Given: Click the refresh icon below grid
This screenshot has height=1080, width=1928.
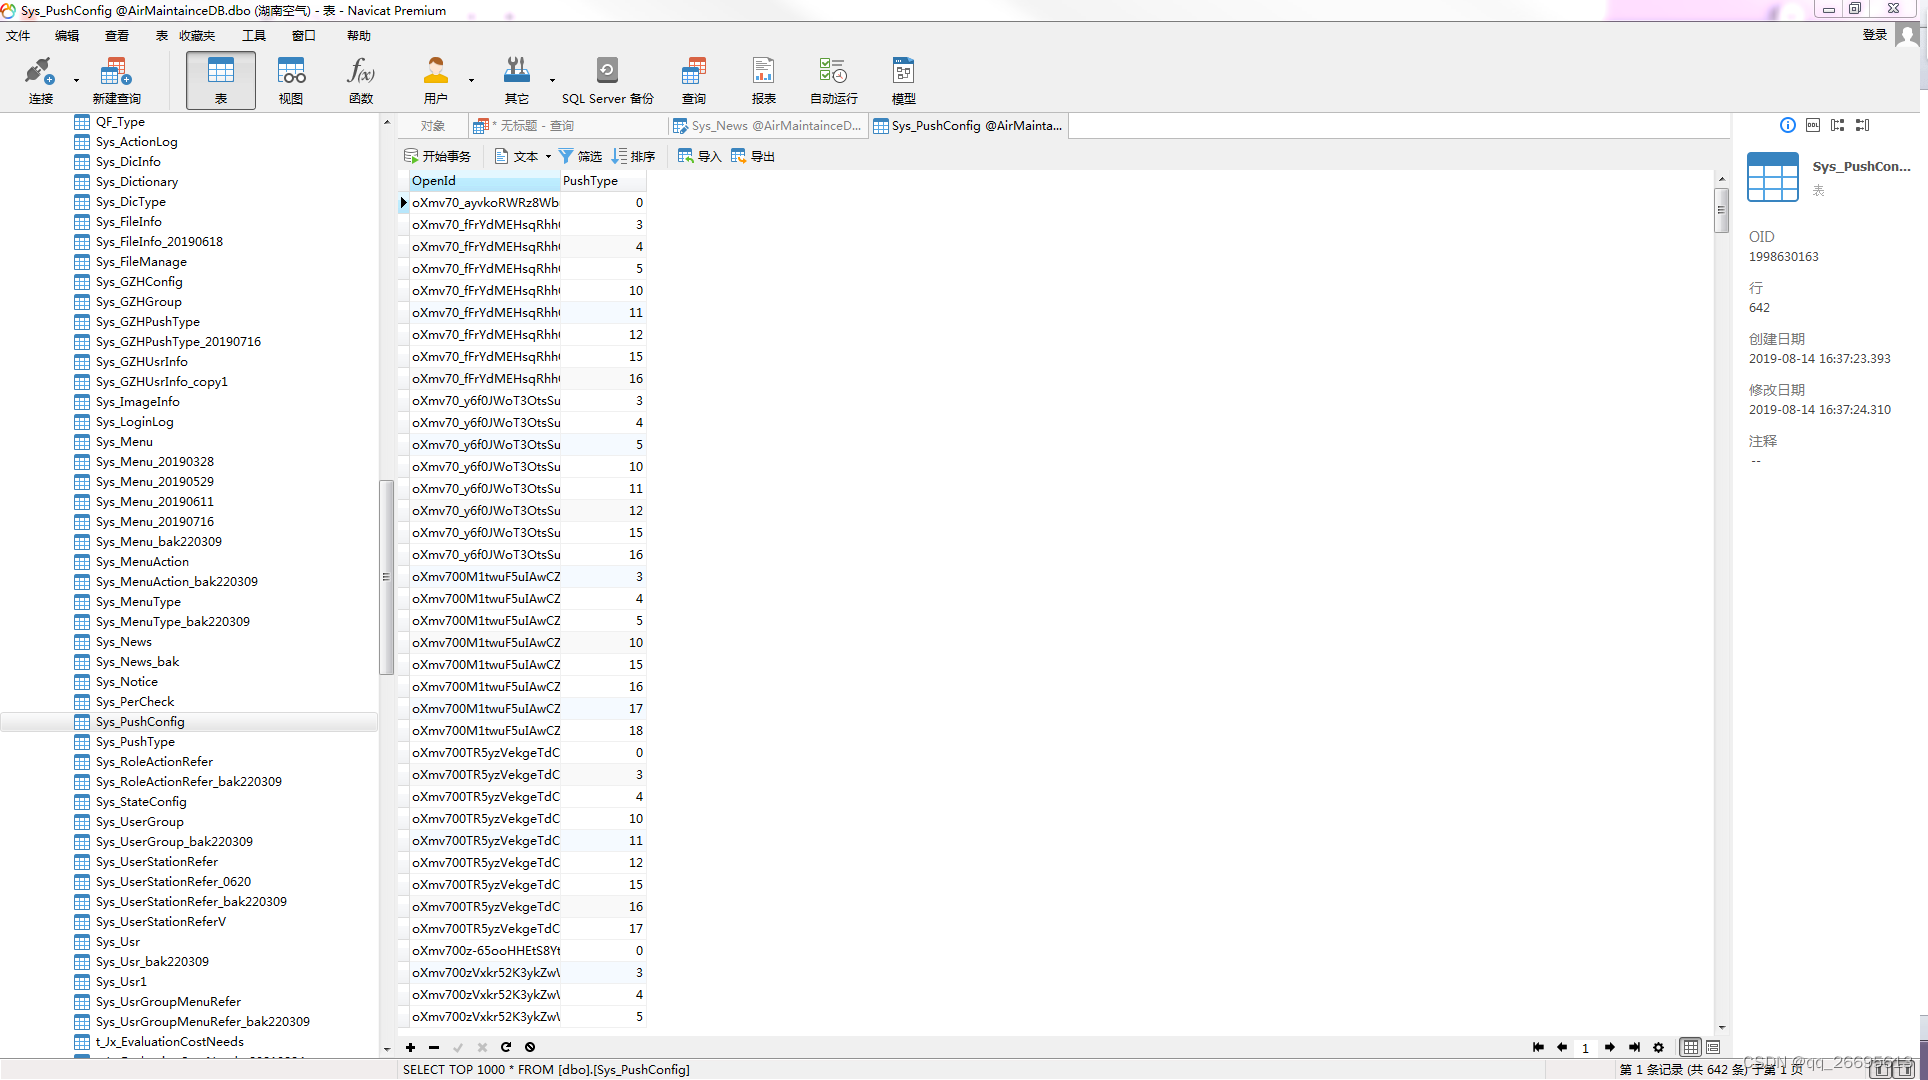Looking at the screenshot, I should coord(506,1047).
